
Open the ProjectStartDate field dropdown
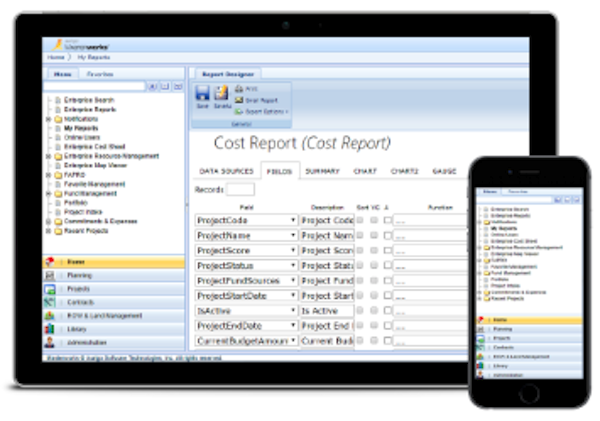293,296
